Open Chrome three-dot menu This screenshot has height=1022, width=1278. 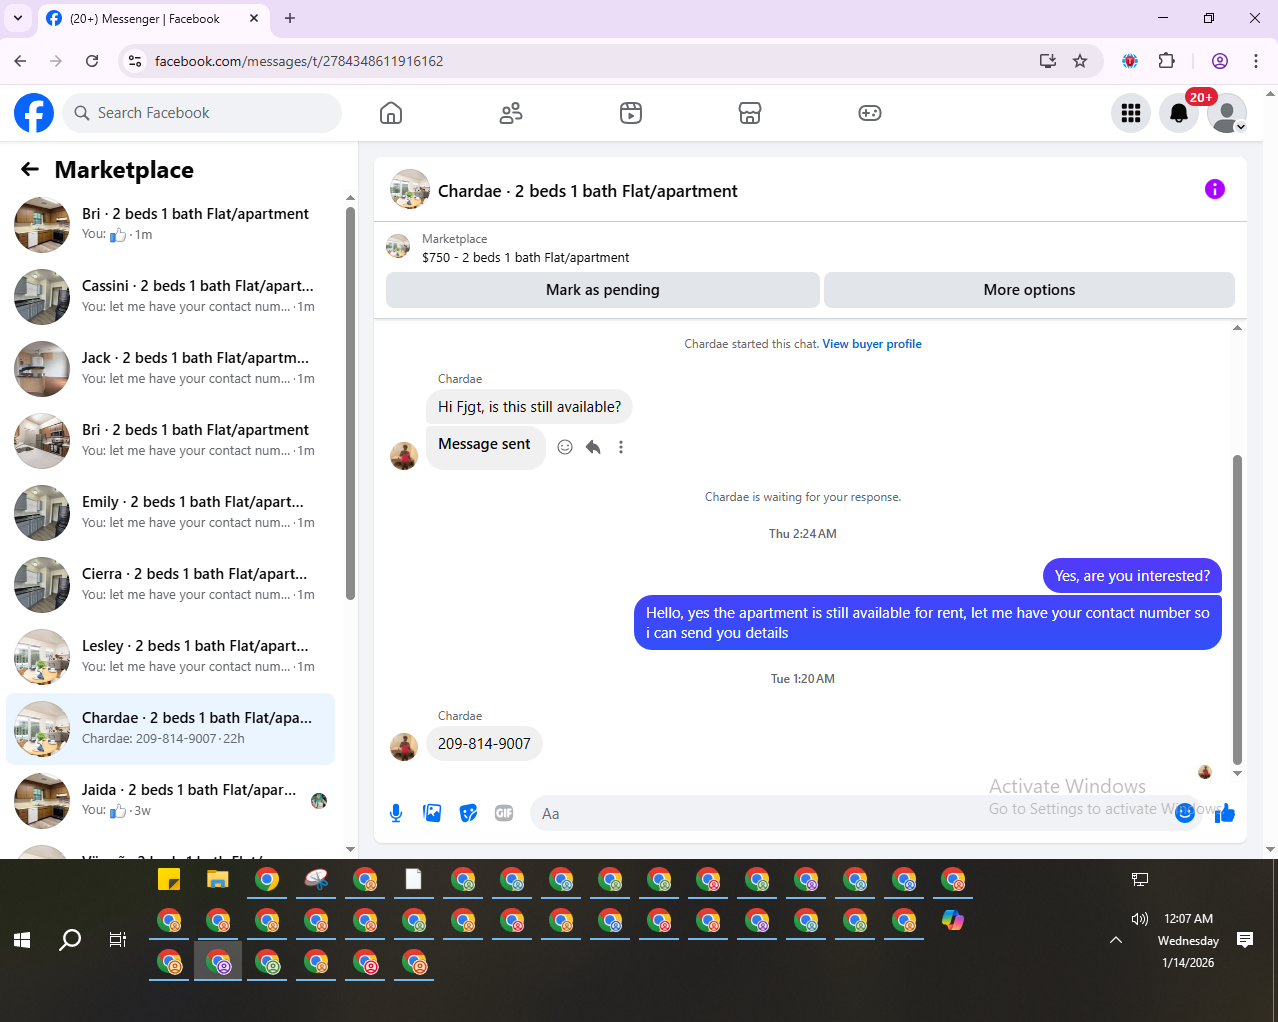(x=1256, y=61)
